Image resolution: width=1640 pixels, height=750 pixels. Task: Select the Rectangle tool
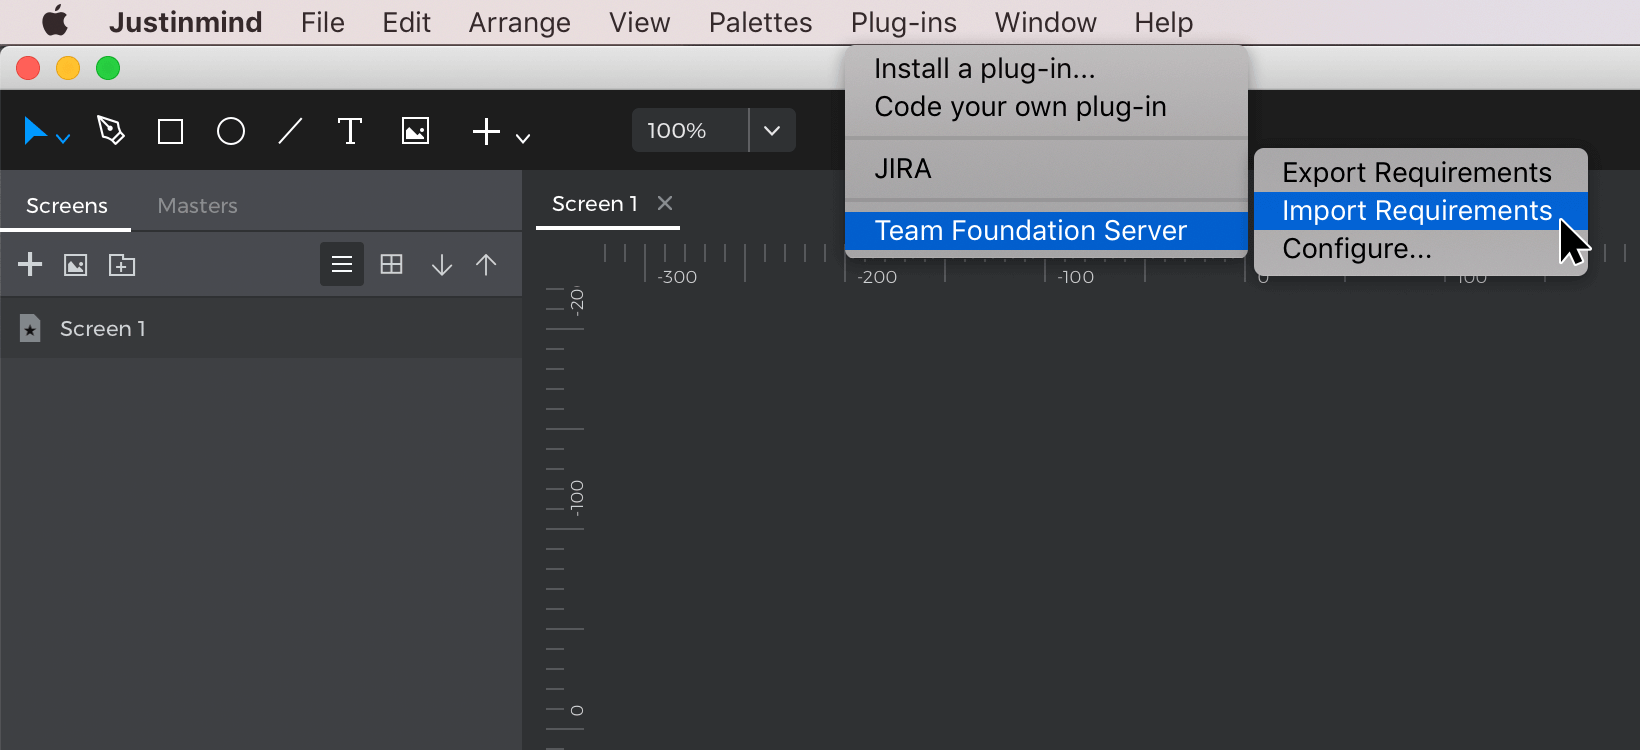click(171, 131)
